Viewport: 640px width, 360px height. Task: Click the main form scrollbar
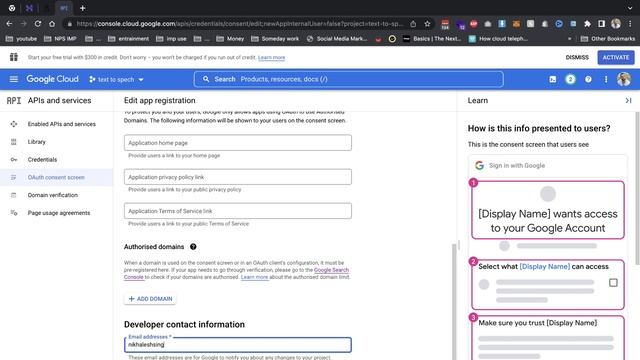tap(454, 301)
